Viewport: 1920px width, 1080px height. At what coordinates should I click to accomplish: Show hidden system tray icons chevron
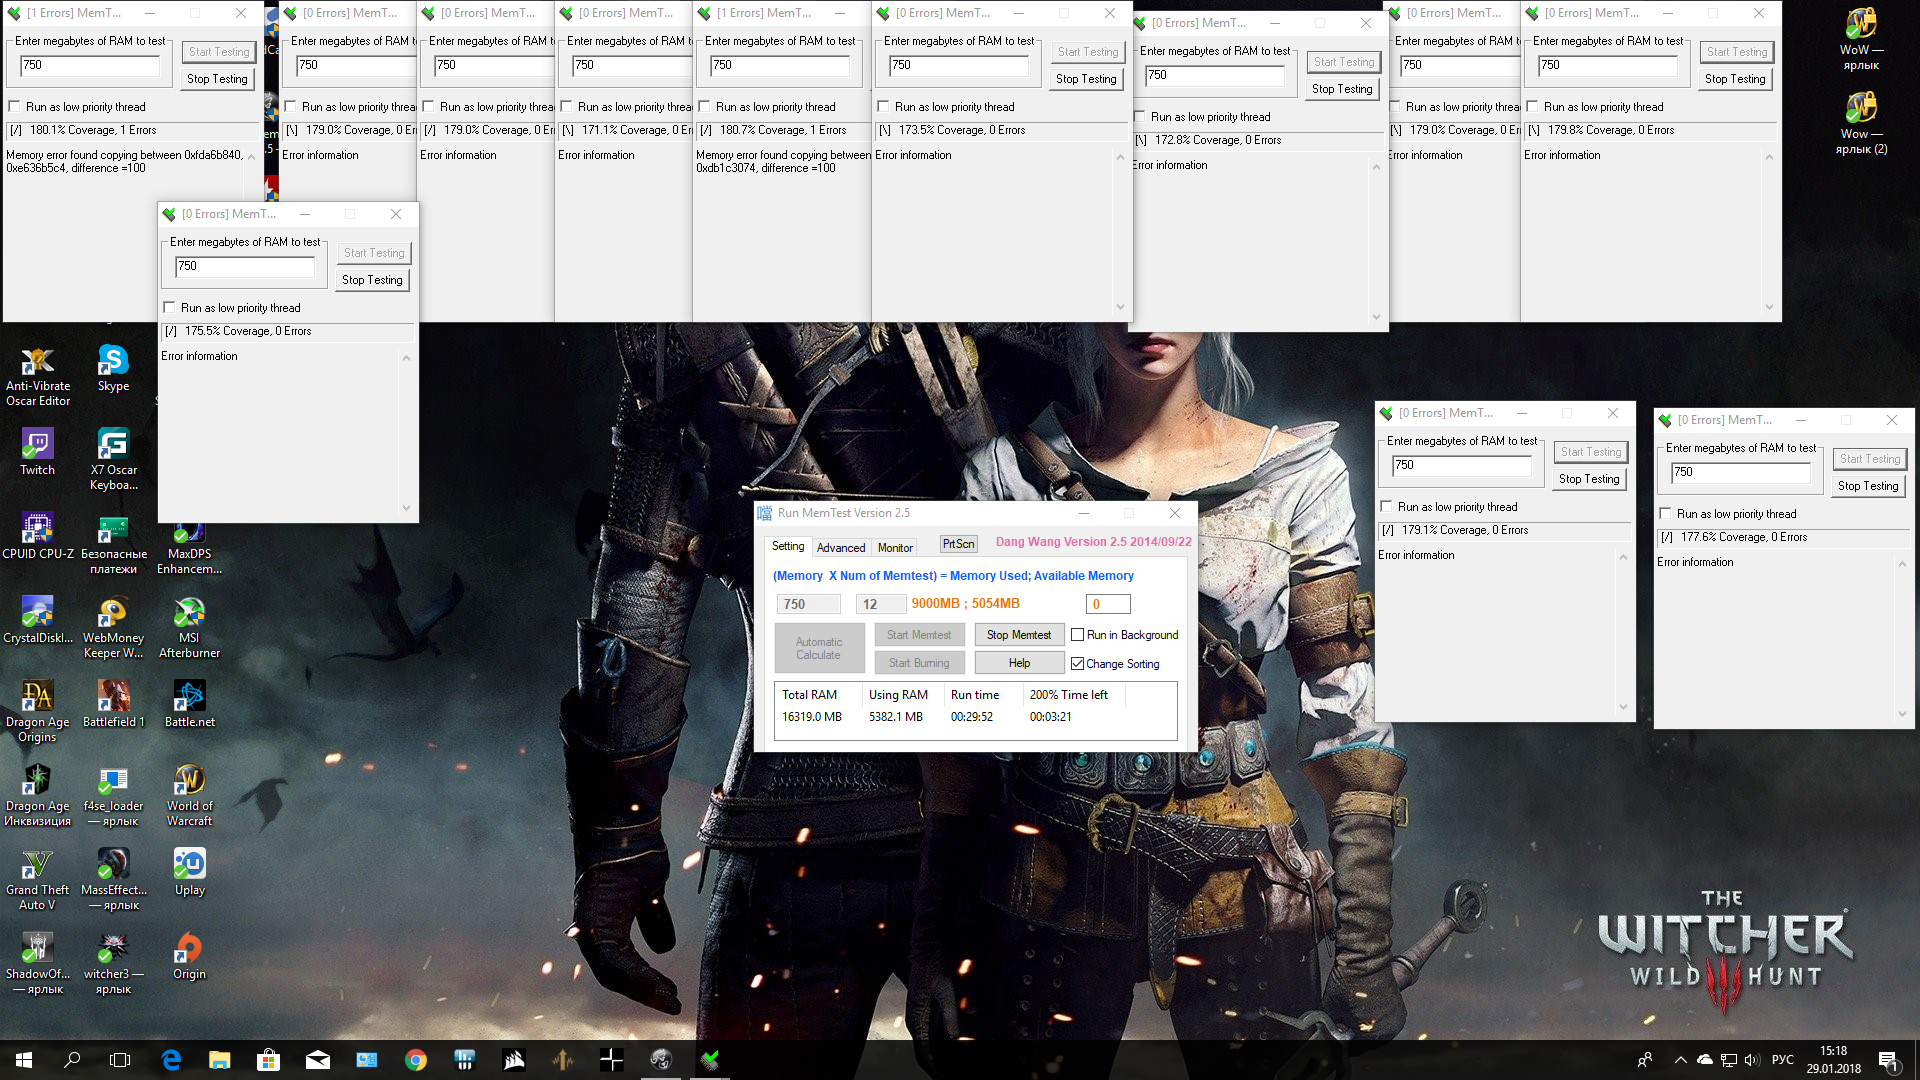tap(1680, 1060)
